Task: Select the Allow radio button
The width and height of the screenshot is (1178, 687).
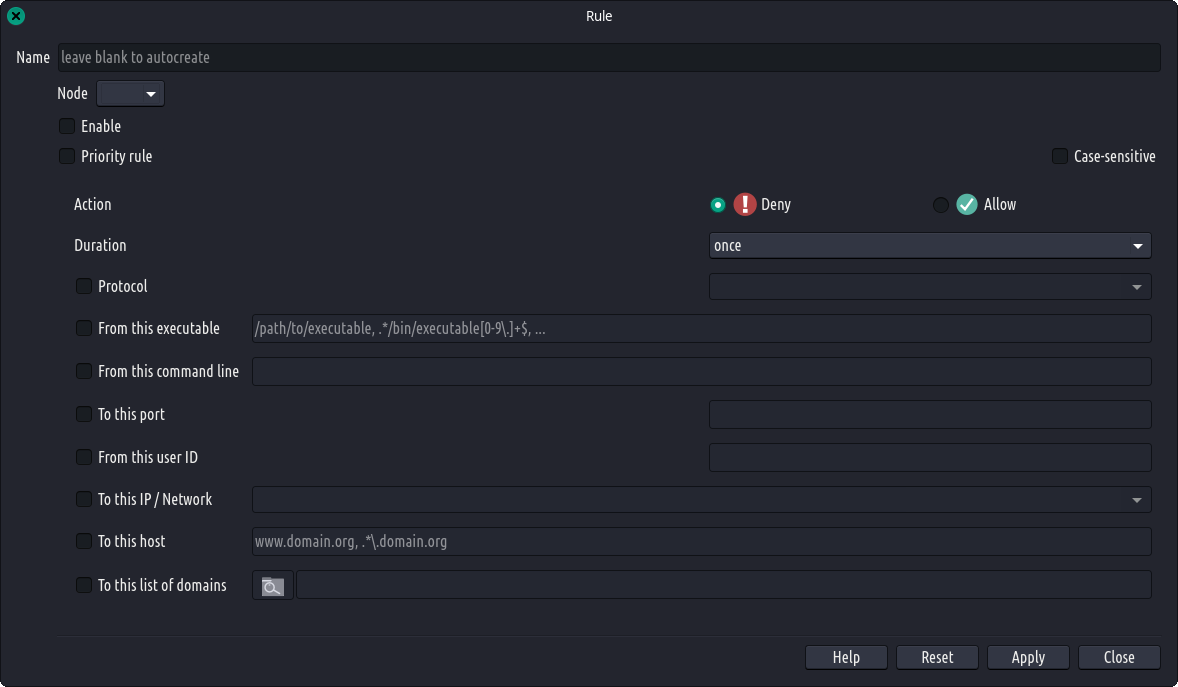Action: [x=940, y=205]
